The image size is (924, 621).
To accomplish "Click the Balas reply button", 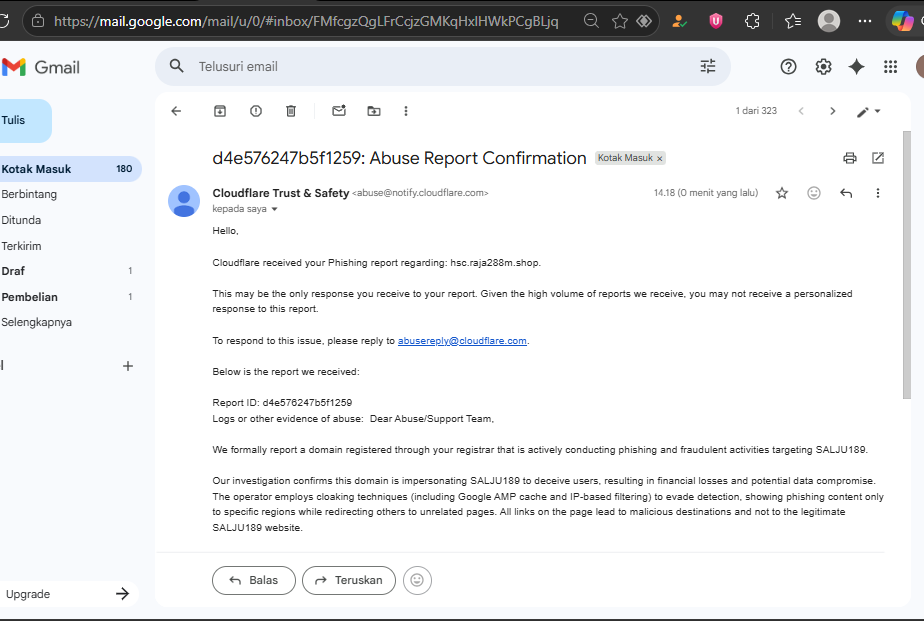I will pyautogui.click(x=254, y=580).
